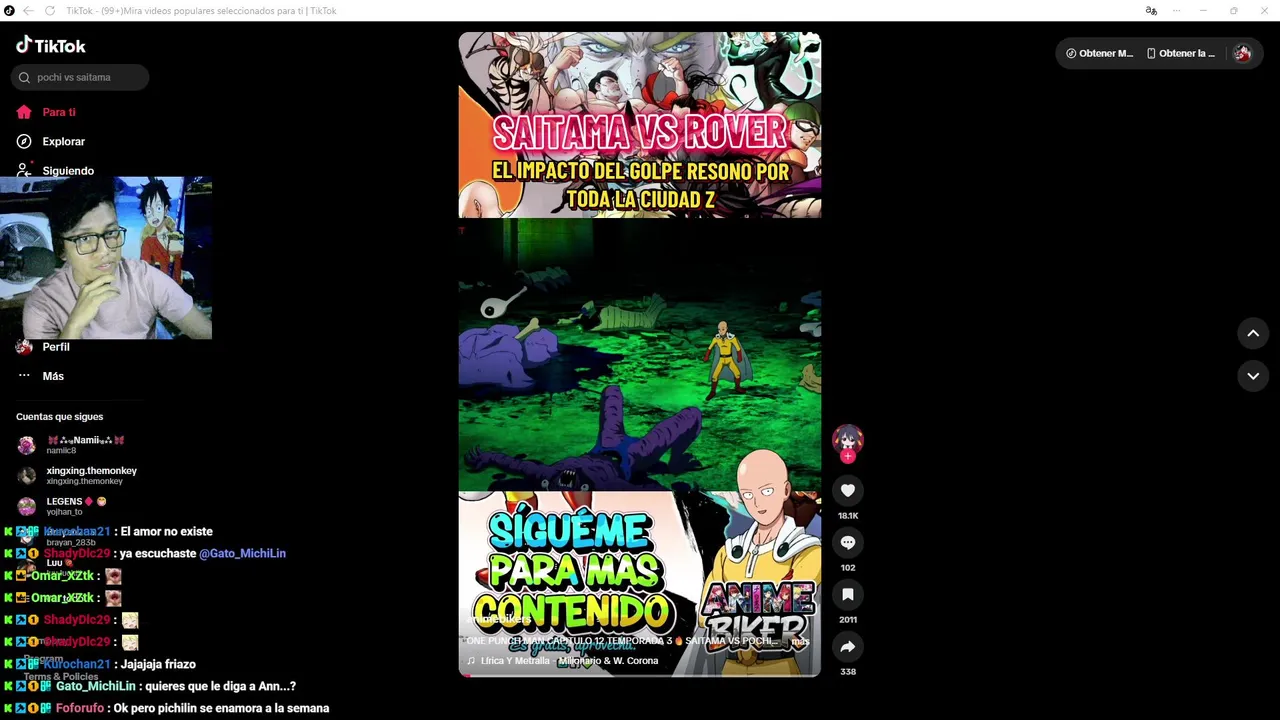Click the Explorar compass icon

[x=24, y=141]
